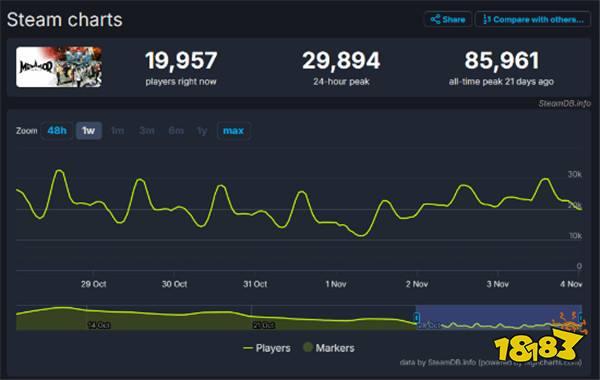
Task: Select the 1y zoom range
Action: 202,131
